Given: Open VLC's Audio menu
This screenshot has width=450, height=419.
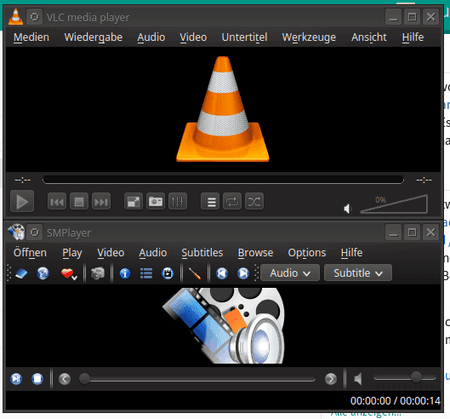Looking at the screenshot, I should 151,37.
